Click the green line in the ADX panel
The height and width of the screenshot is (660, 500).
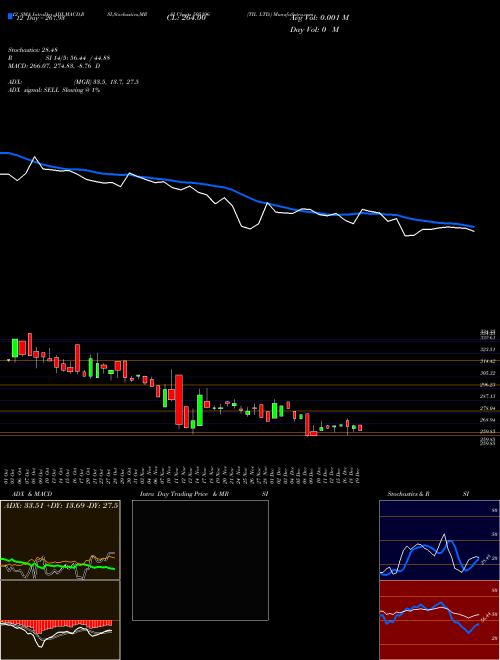(58, 565)
